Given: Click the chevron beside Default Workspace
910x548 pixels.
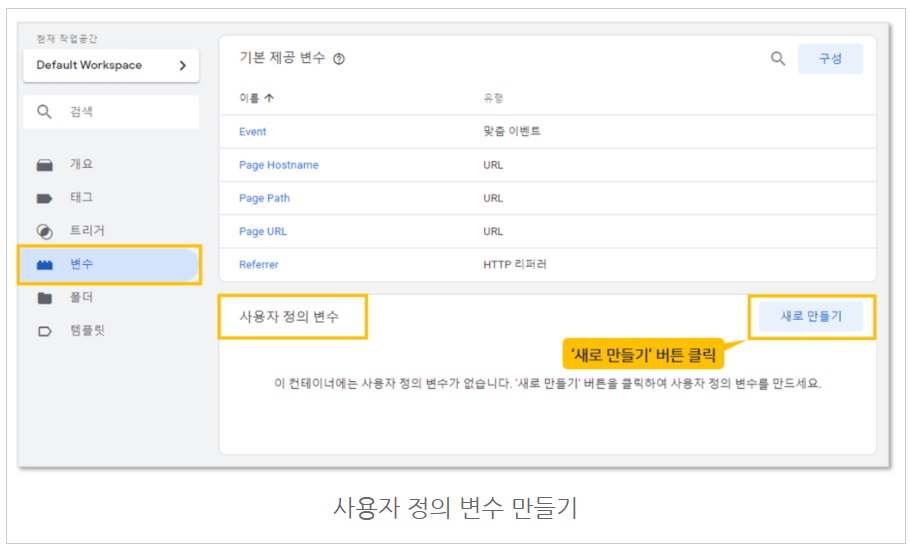Looking at the screenshot, I should tap(183, 66).
